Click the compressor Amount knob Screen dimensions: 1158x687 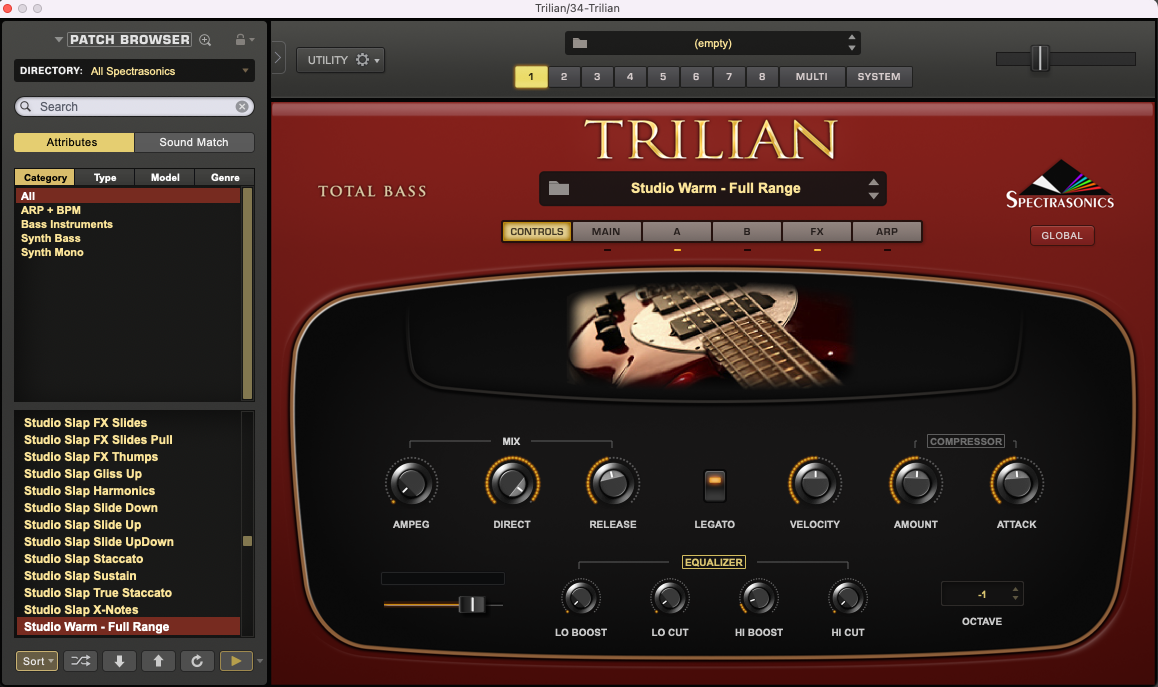pyautogui.click(x=916, y=484)
